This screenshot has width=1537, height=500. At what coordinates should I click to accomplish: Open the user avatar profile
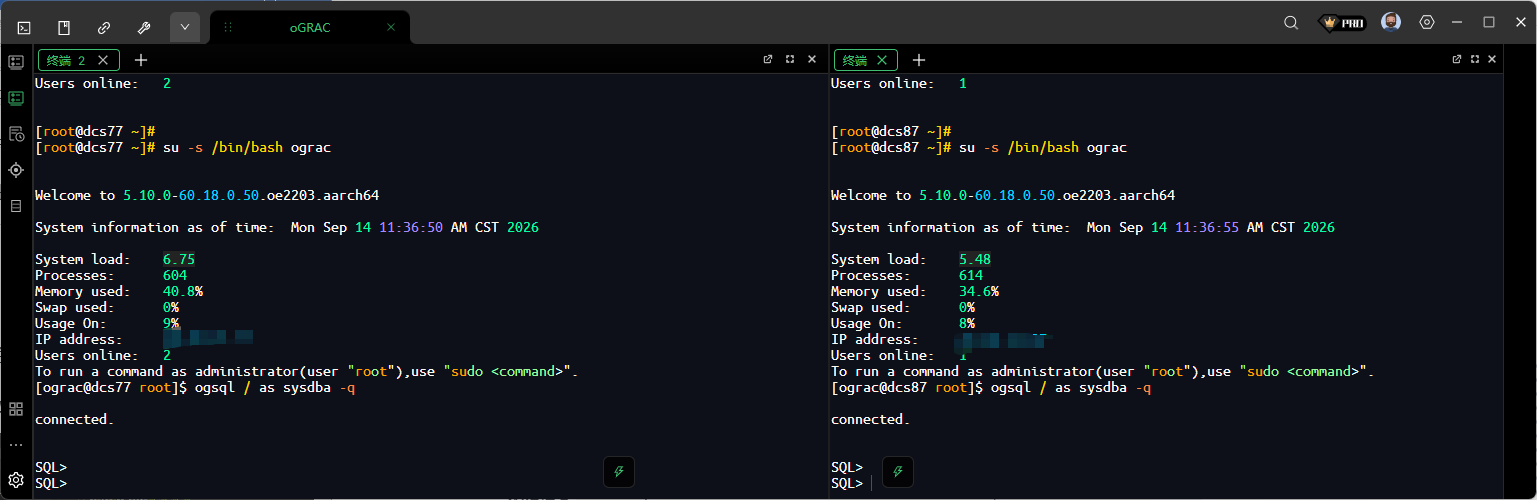(x=1391, y=22)
